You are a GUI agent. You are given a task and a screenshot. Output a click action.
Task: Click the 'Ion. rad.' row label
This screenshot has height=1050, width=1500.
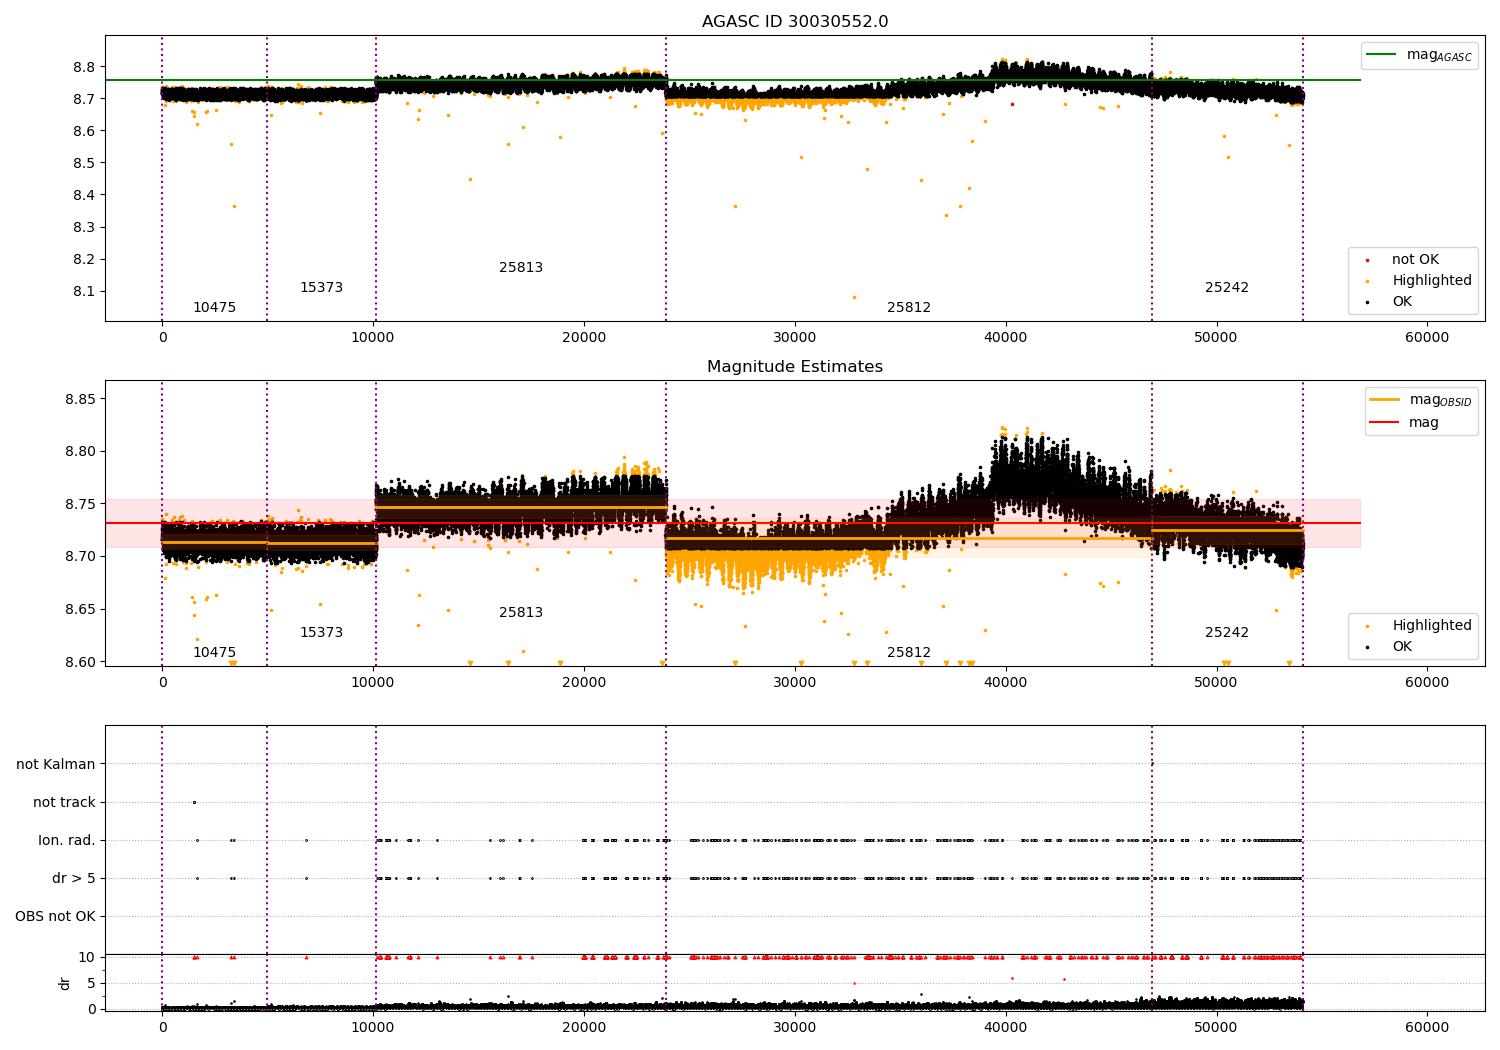[x=67, y=840]
